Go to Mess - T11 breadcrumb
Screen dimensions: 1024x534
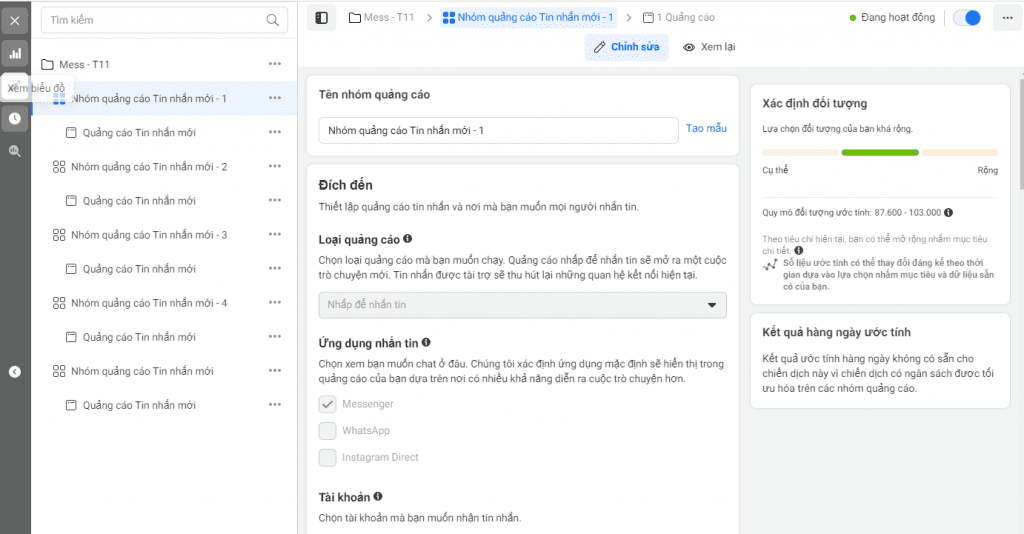tap(381, 18)
